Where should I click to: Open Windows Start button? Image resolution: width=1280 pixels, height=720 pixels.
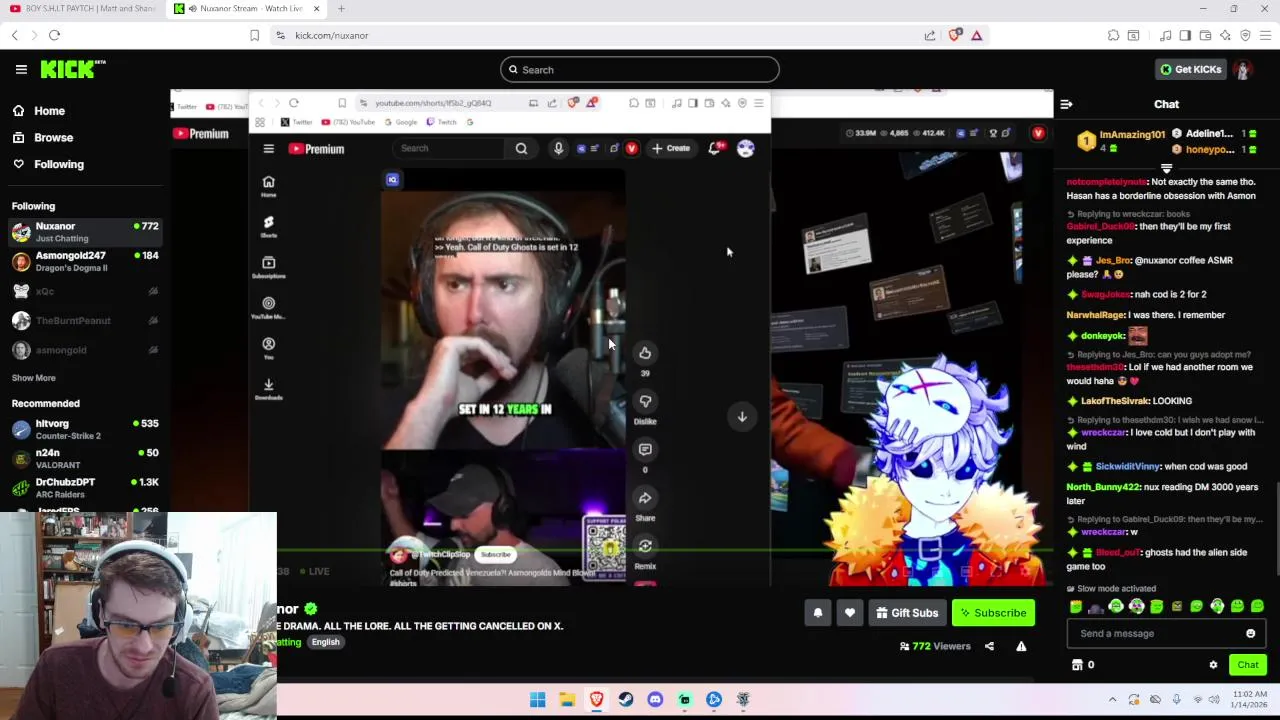coord(537,699)
